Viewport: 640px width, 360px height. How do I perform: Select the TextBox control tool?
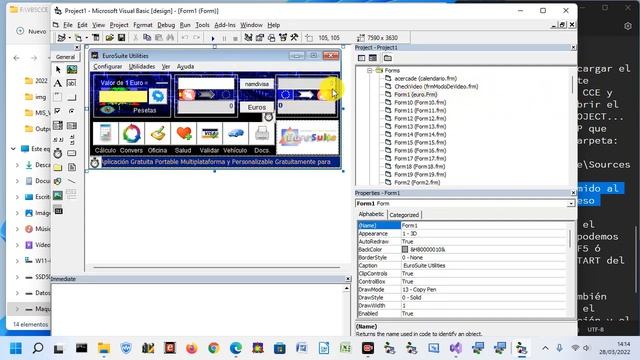click(72, 84)
